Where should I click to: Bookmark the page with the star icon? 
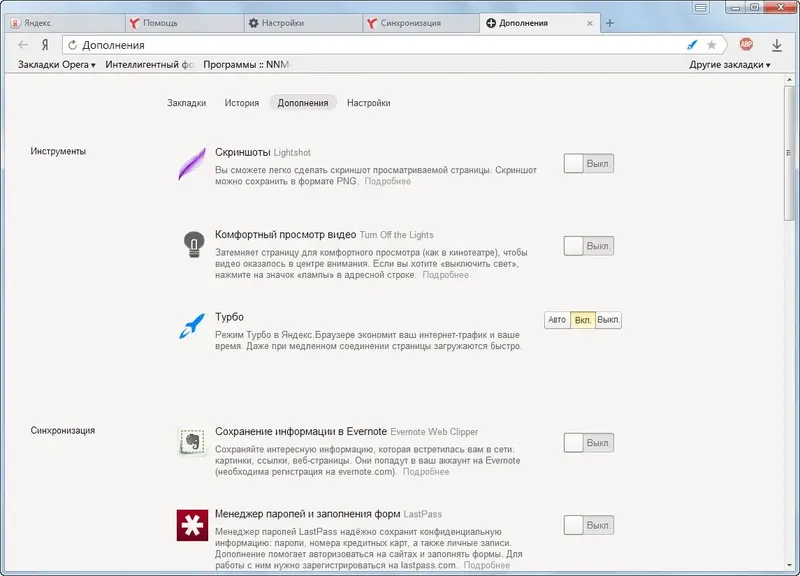711,45
